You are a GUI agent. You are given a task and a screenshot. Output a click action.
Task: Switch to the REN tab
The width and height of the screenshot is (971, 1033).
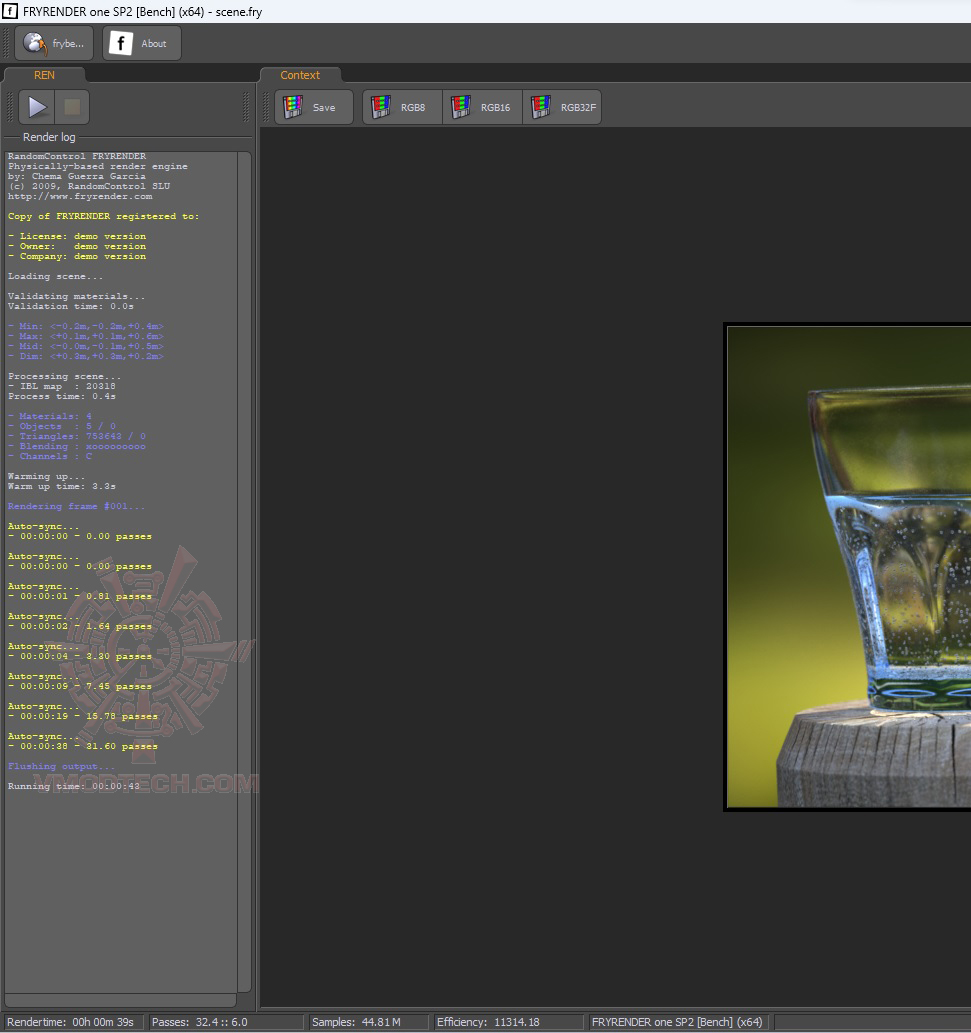click(x=44, y=75)
